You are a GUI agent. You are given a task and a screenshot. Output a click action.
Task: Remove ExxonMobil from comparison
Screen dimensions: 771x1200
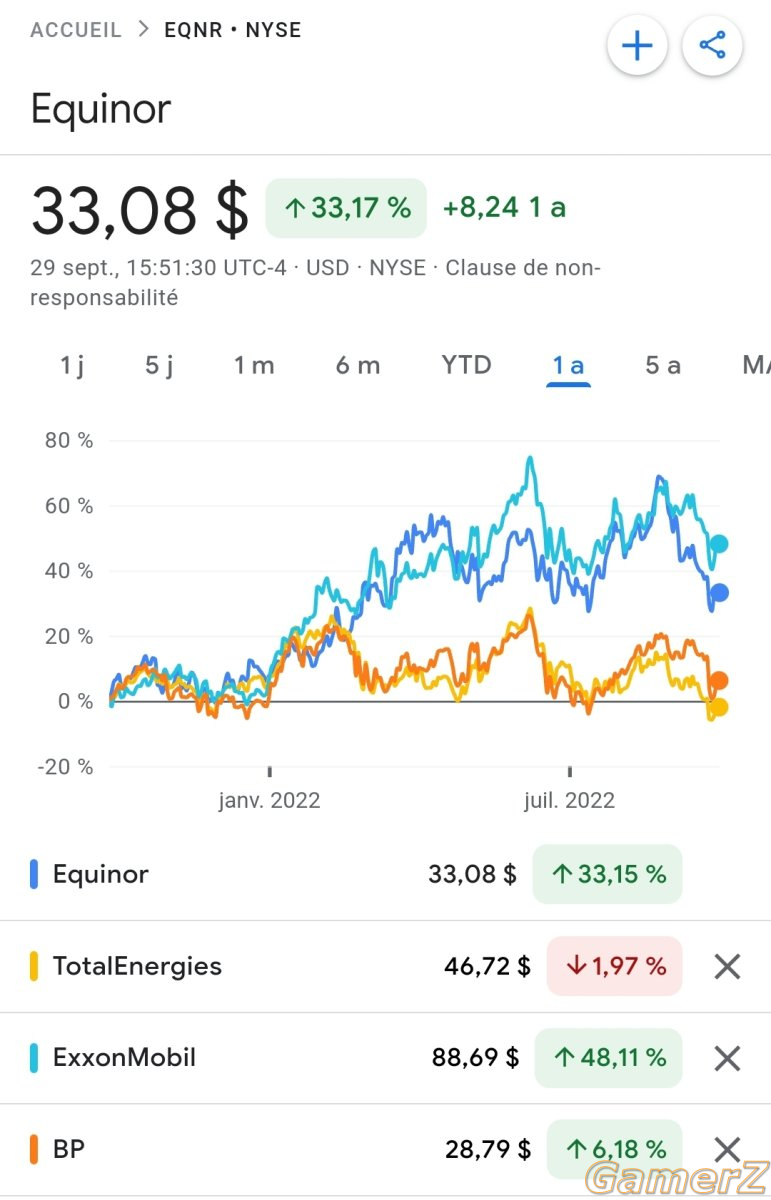727,1058
